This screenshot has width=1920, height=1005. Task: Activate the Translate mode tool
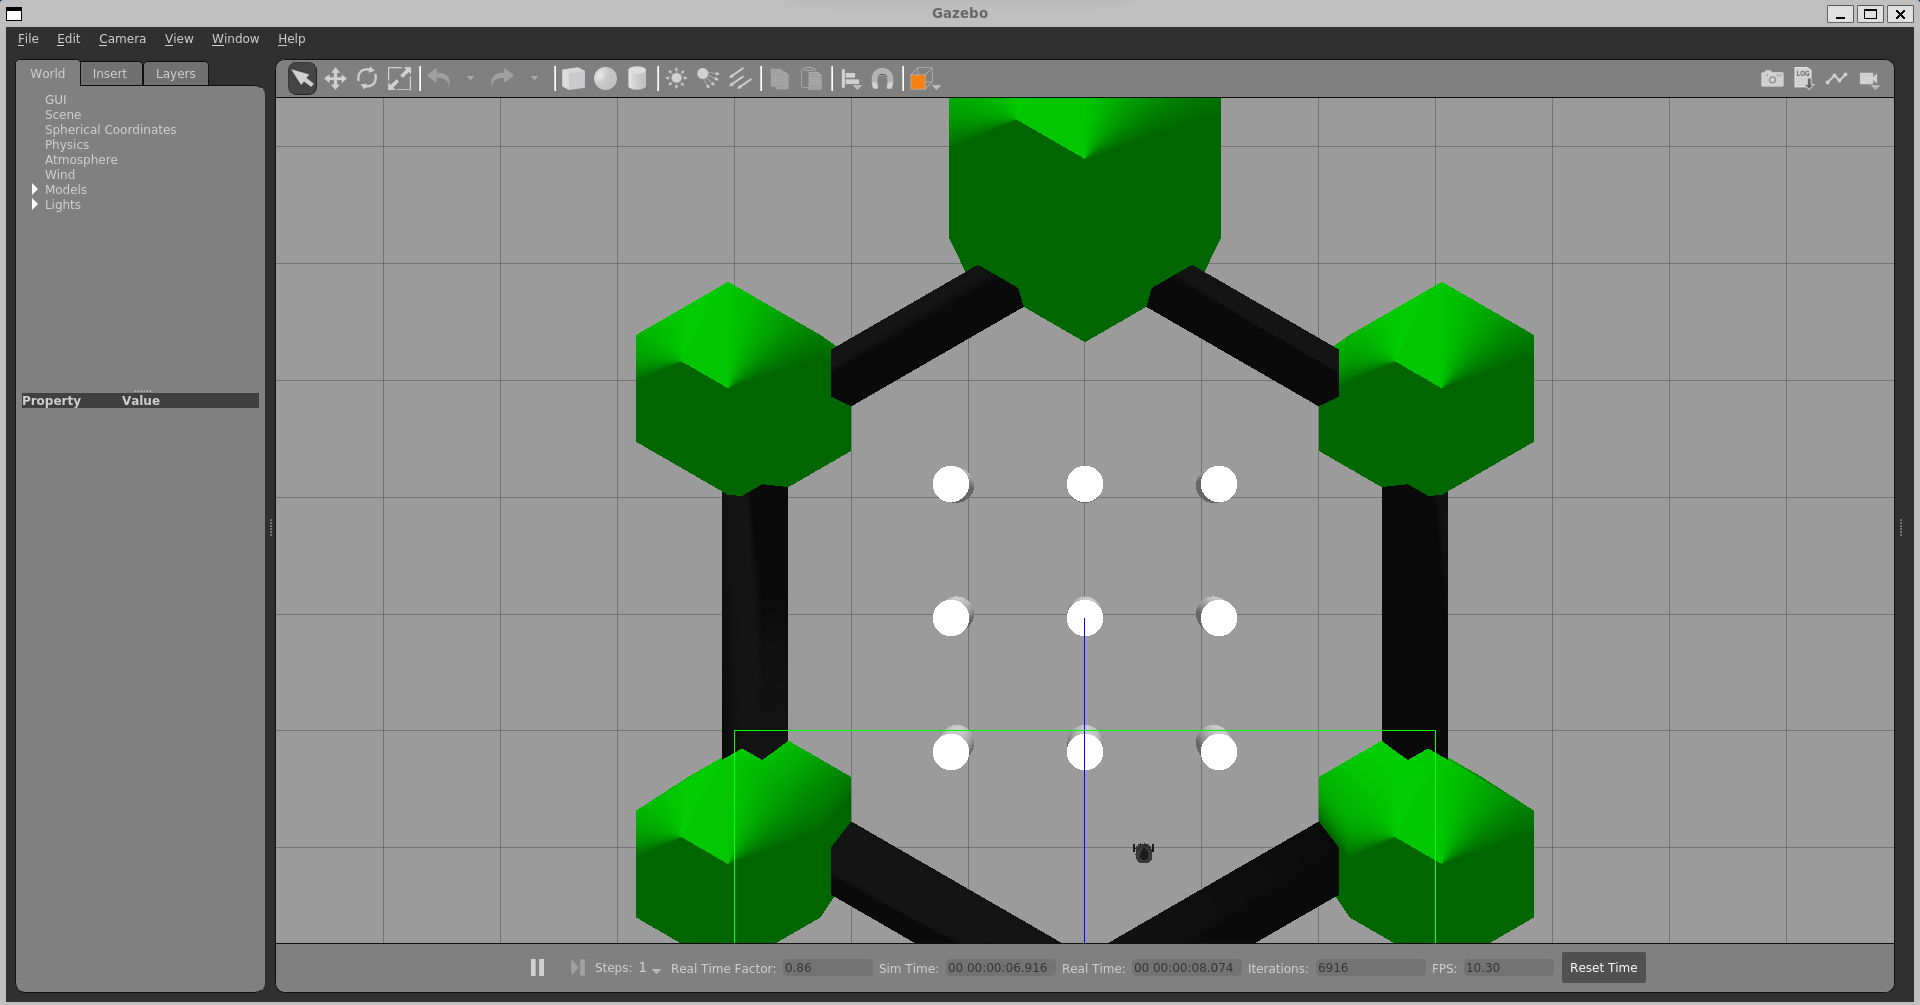[335, 79]
